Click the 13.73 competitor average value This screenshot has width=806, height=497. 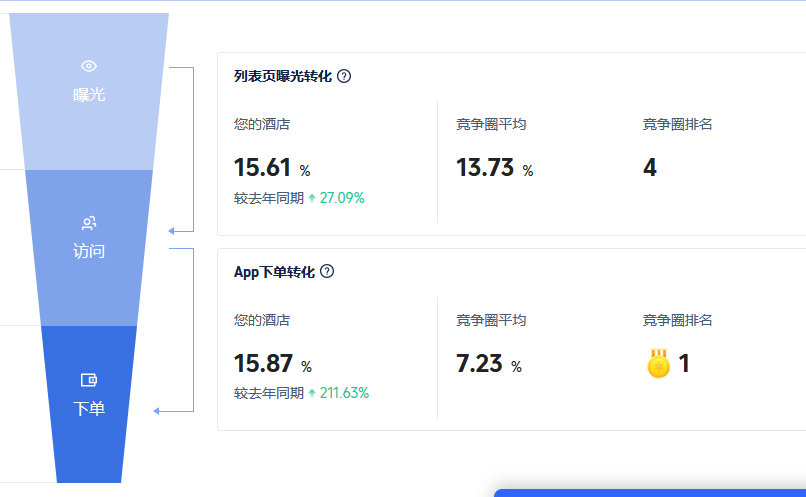[x=485, y=168]
